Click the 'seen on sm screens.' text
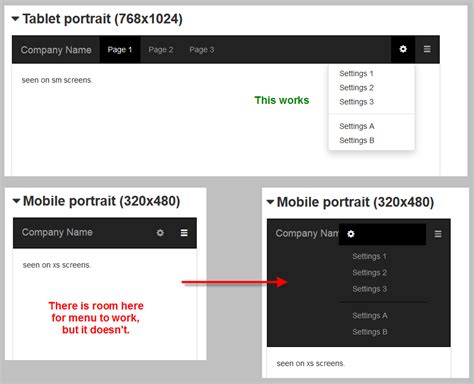The width and height of the screenshot is (474, 384). tap(57, 80)
